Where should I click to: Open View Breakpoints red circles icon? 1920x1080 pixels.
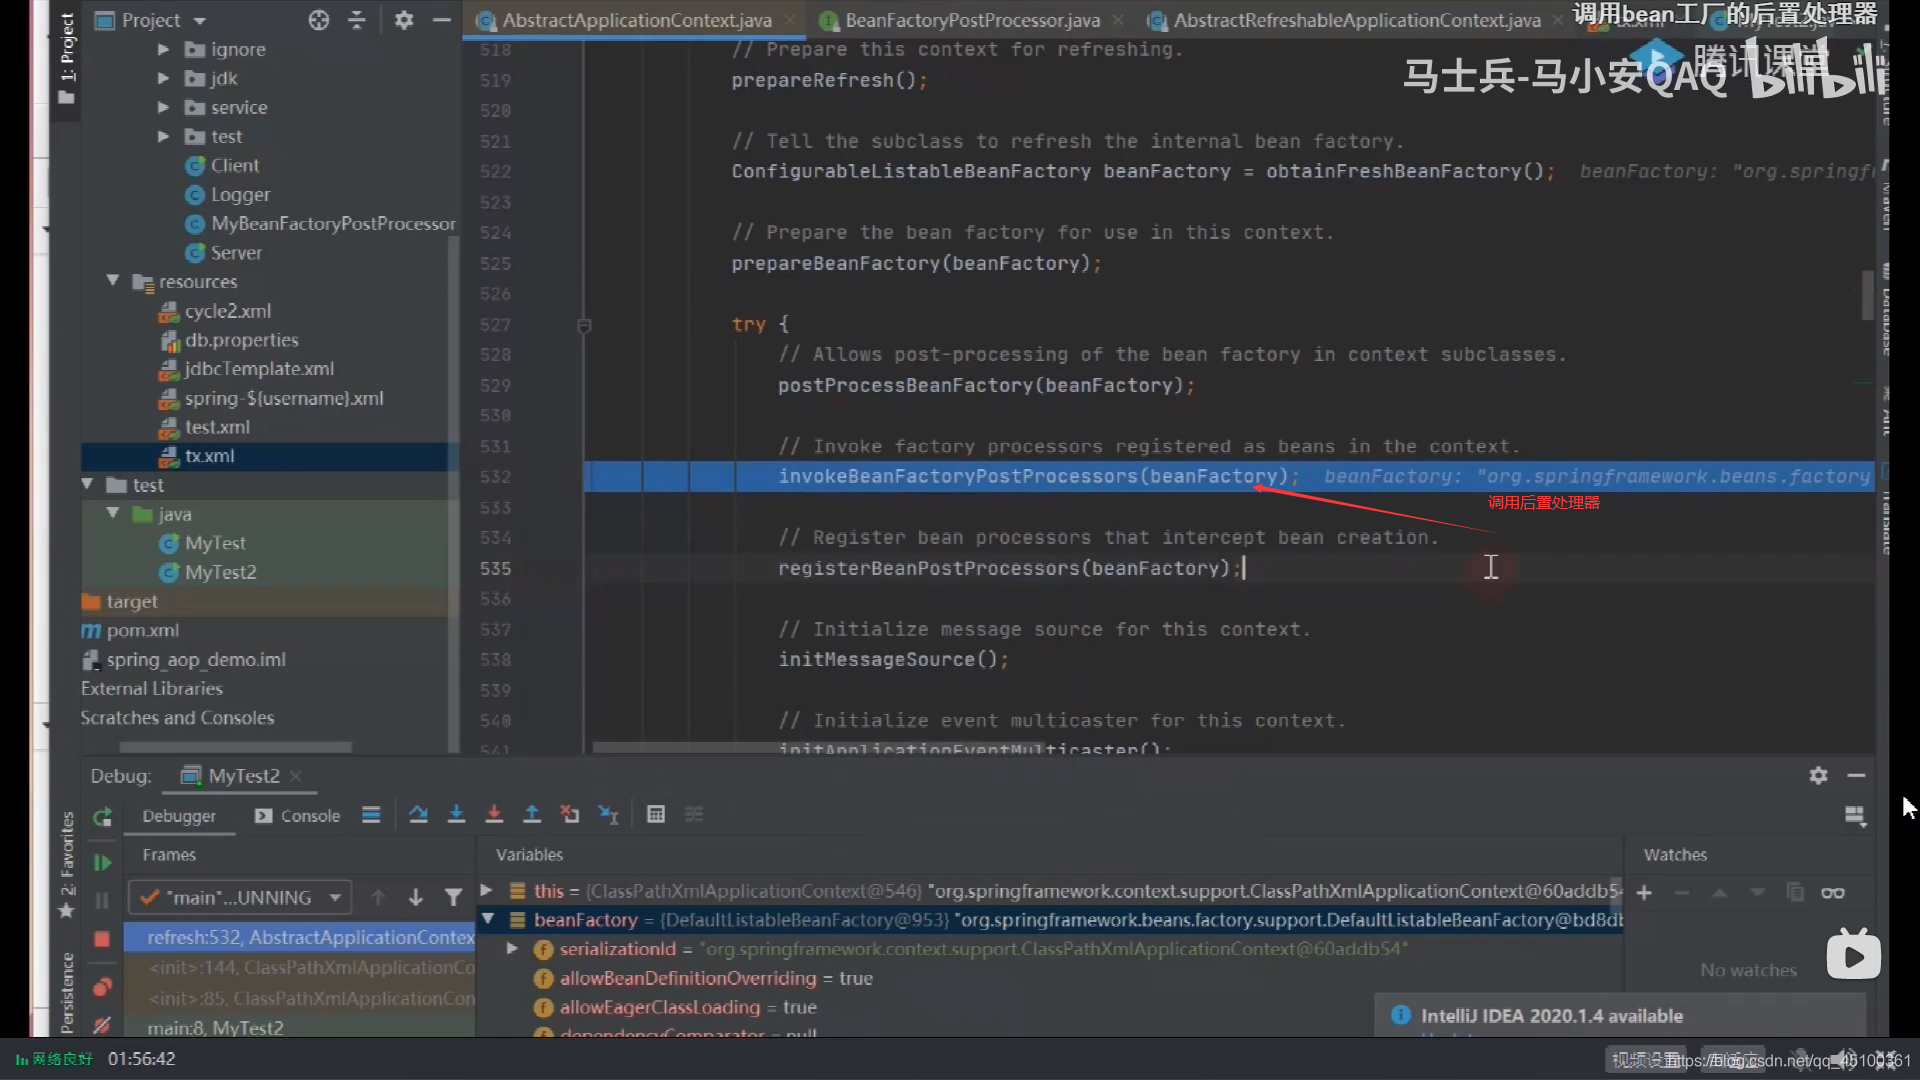102,987
